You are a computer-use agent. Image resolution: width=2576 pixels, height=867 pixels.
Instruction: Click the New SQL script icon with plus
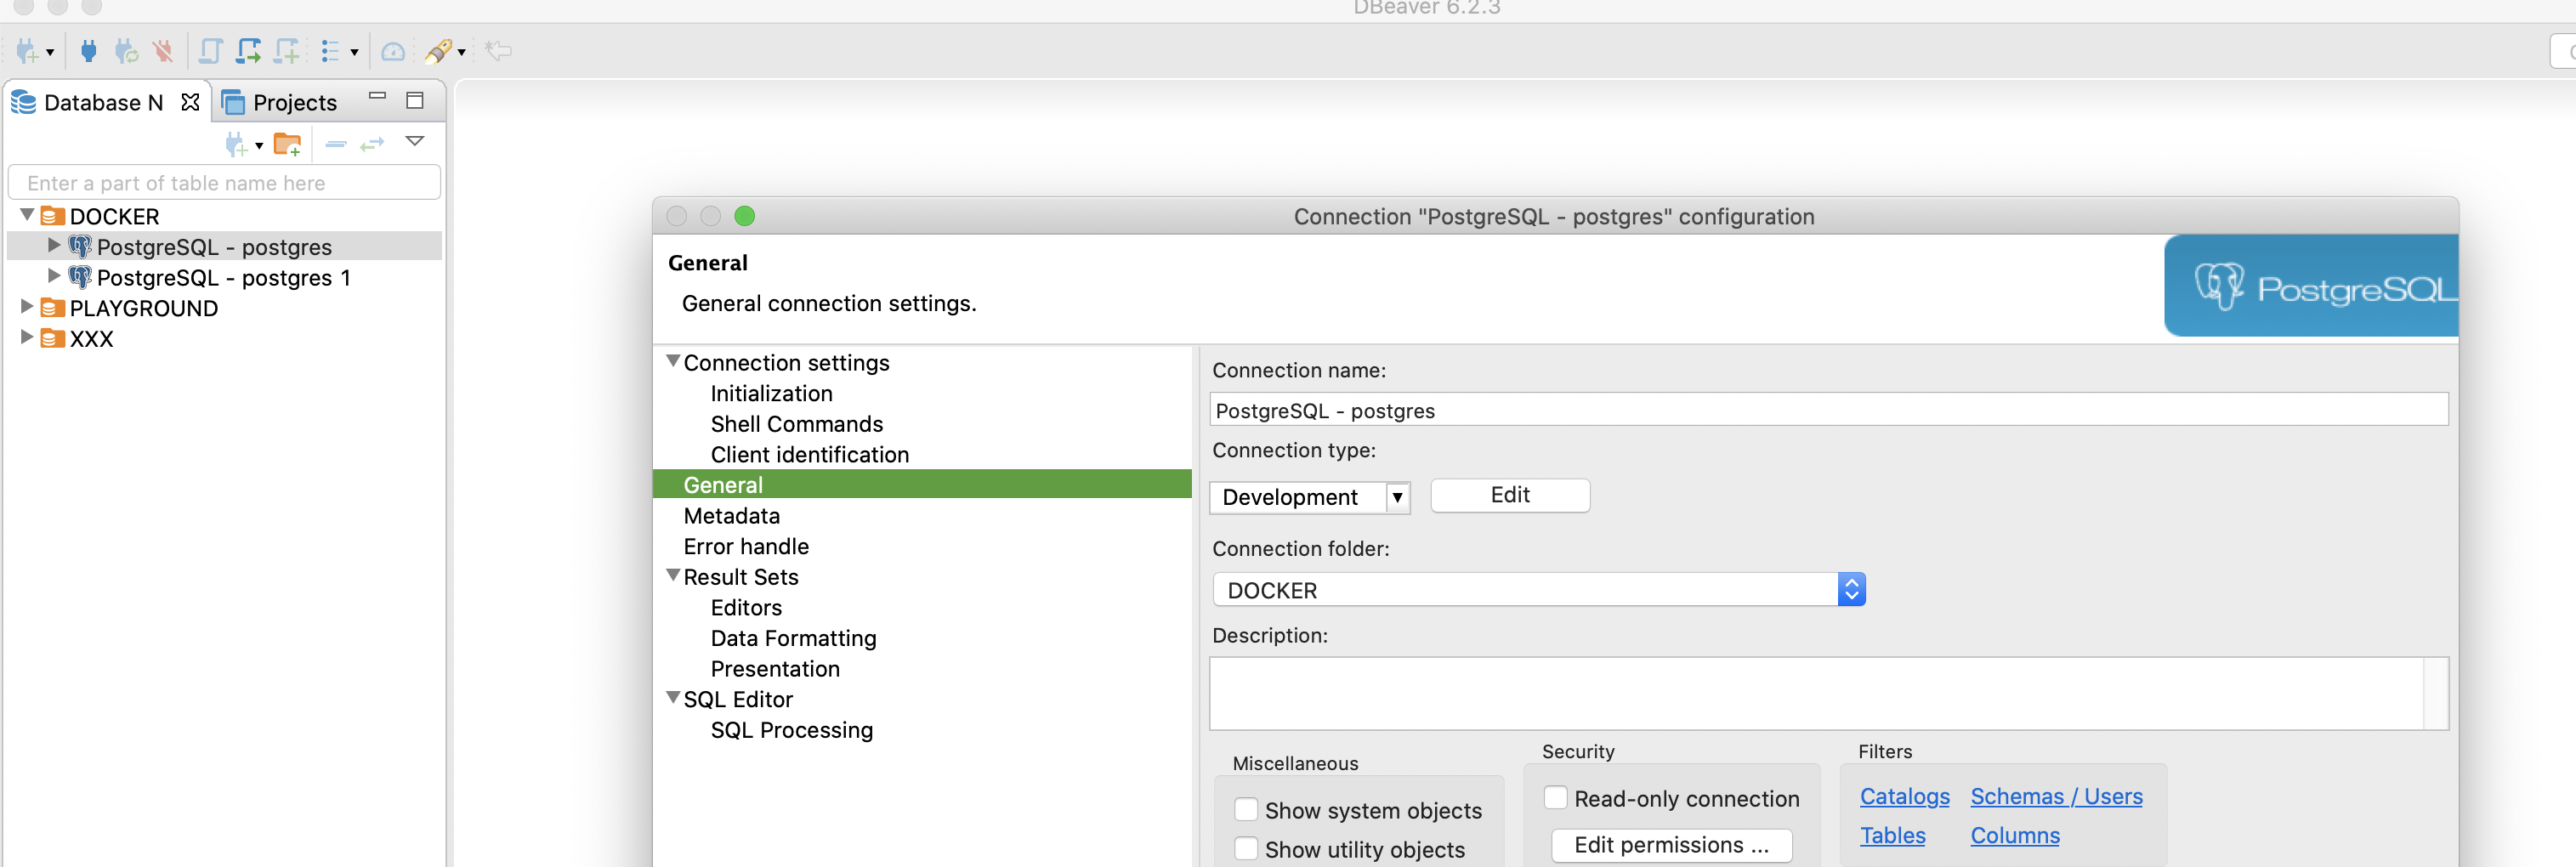287,50
